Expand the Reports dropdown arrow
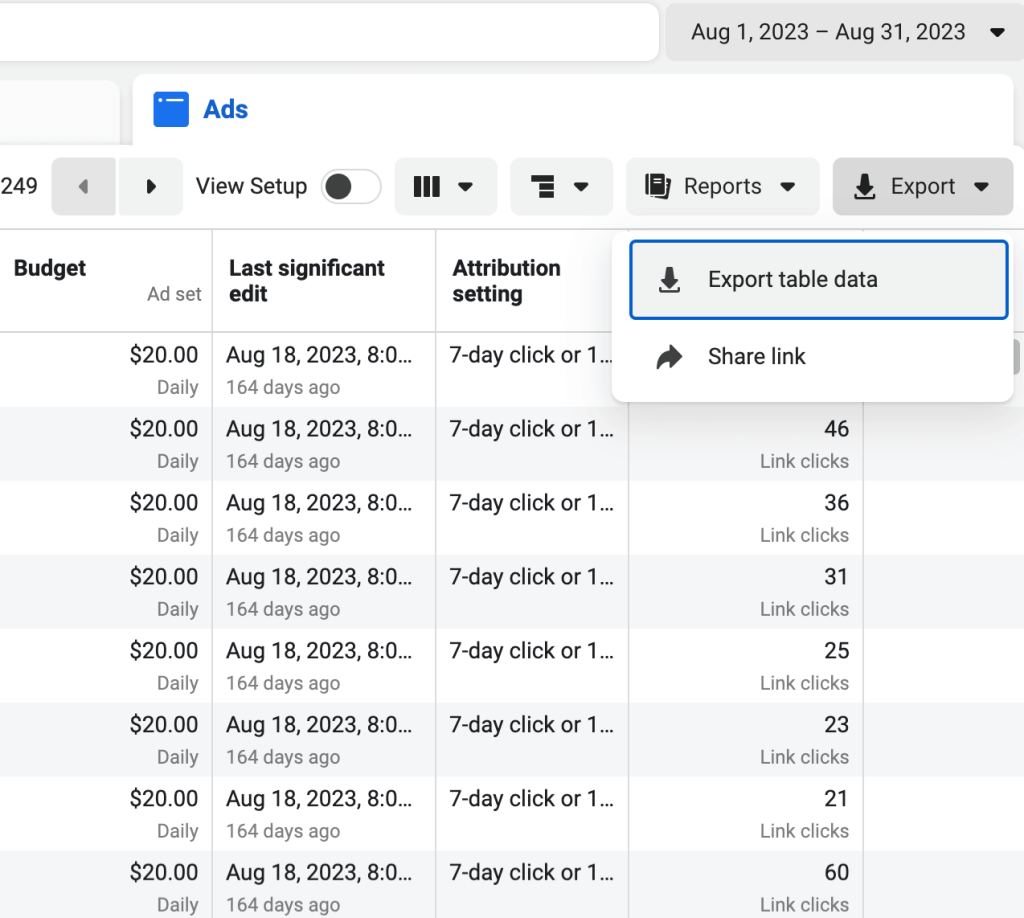This screenshot has width=1024, height=918. 788,187
